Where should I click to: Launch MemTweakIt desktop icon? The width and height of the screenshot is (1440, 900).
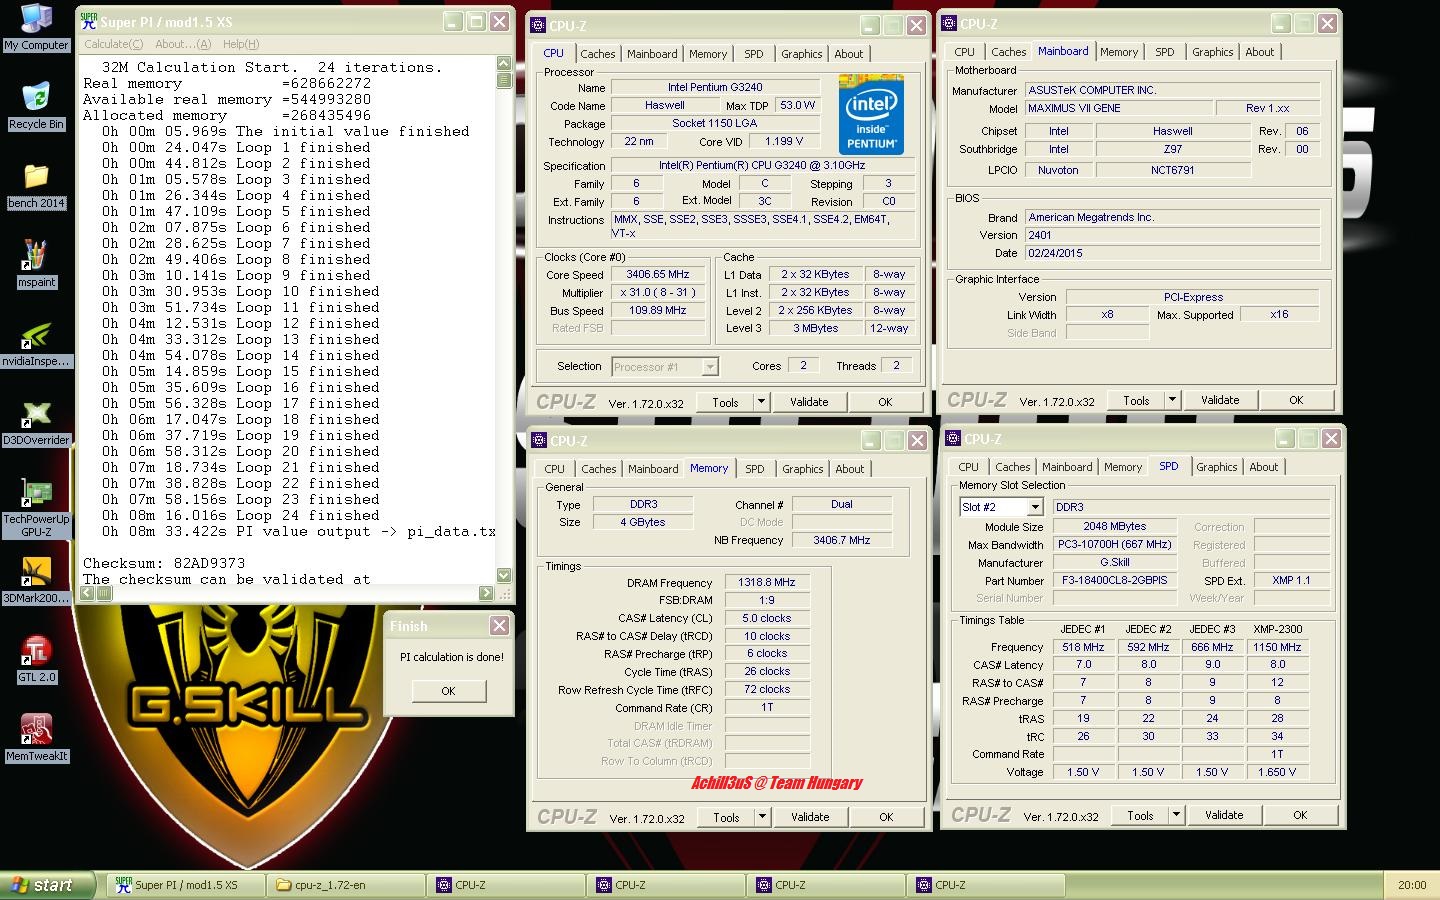pos(36,738)
